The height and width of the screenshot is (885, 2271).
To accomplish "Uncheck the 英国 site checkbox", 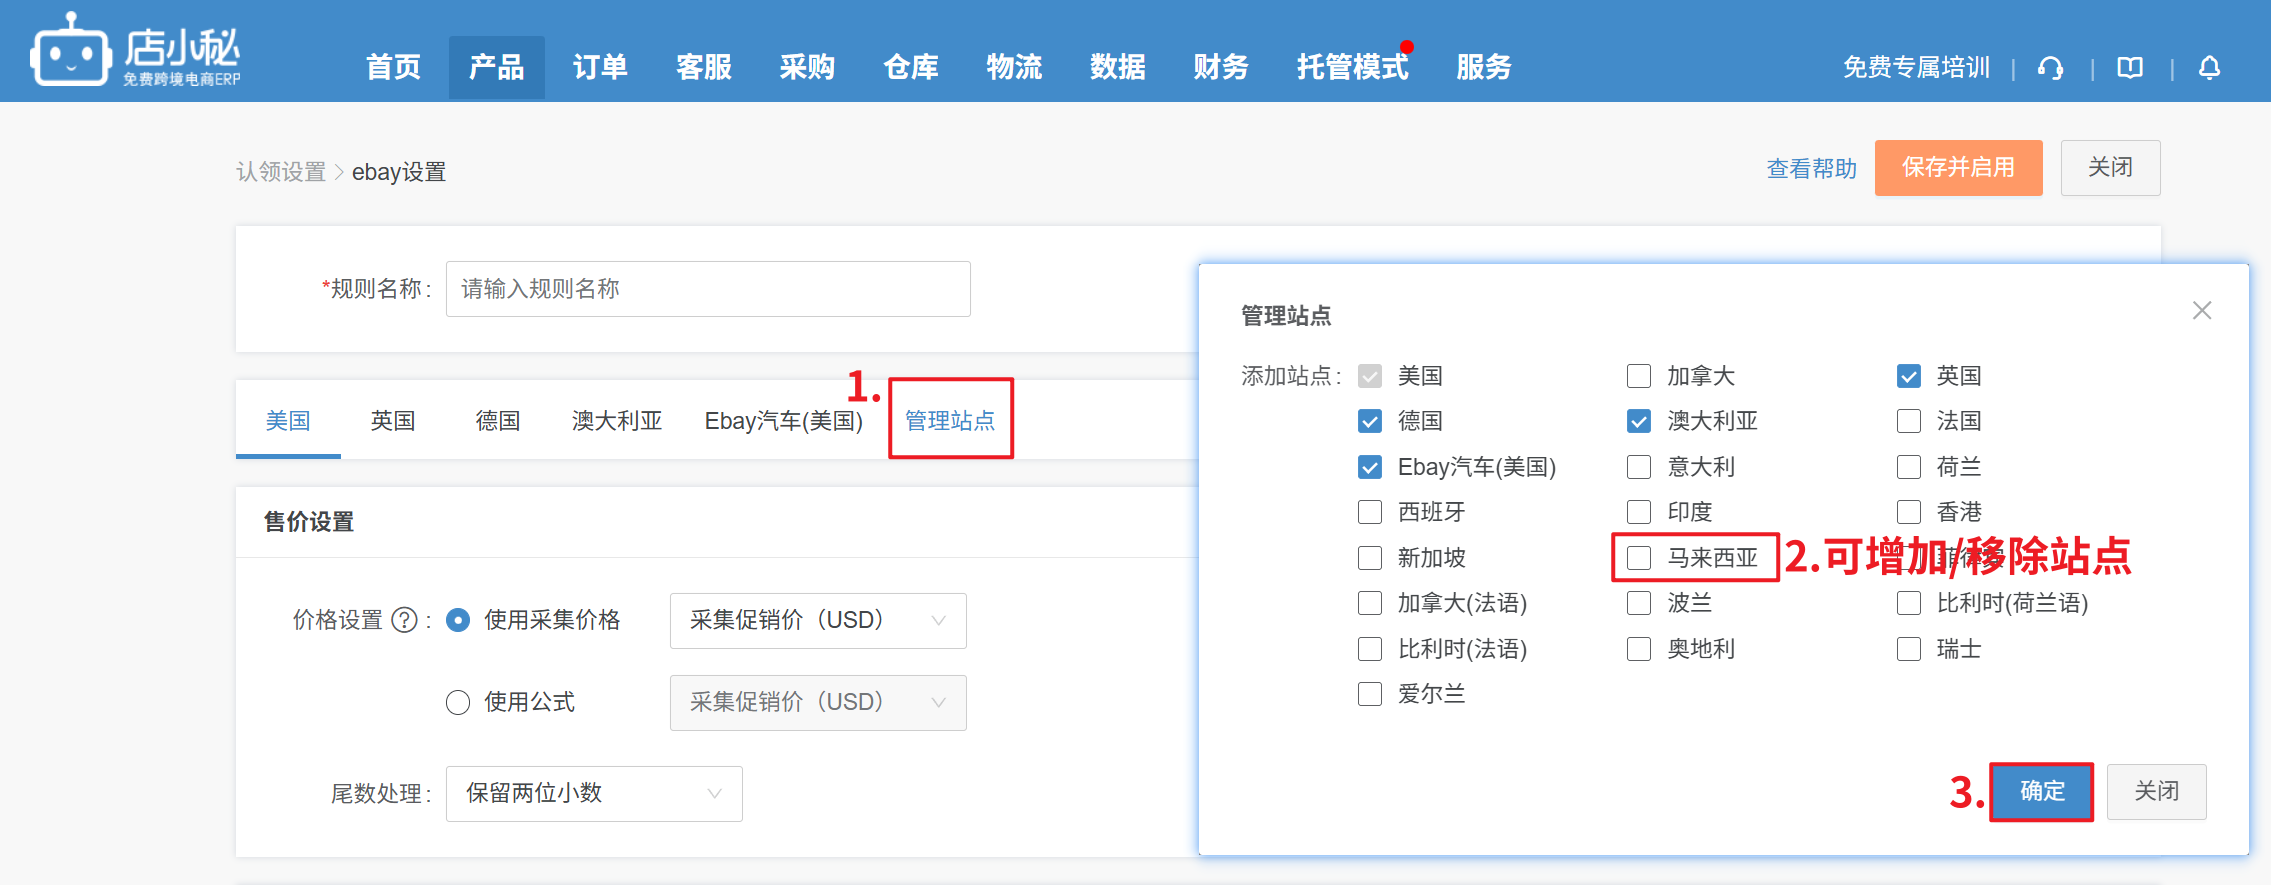I will (x=1908, y=376).
